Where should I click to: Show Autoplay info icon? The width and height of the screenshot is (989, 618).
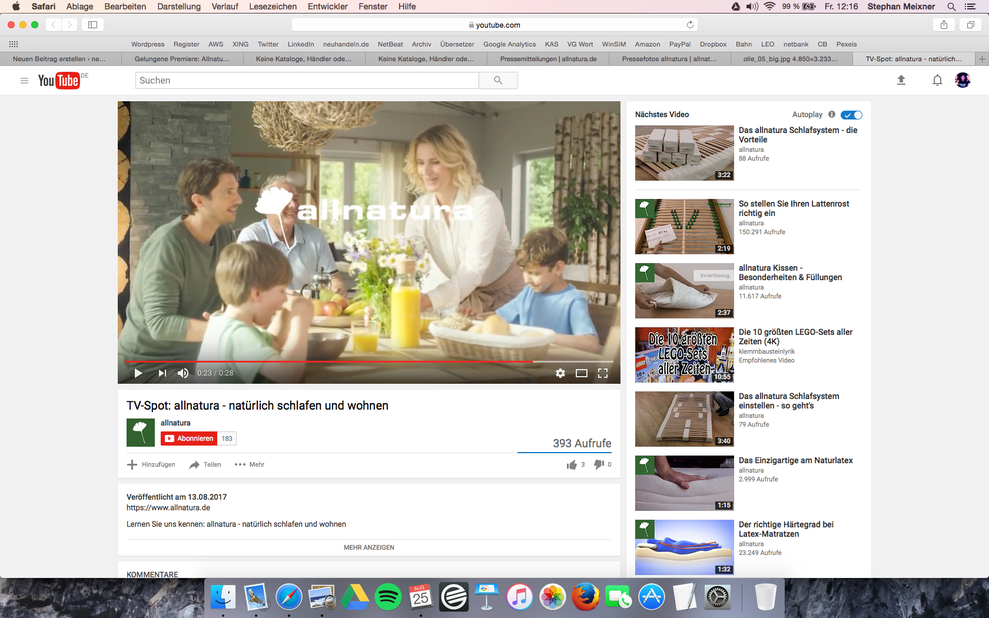pos(831,114)
